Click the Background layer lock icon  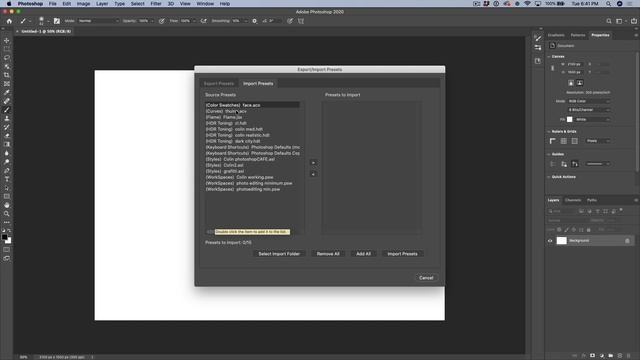point(627,241)
